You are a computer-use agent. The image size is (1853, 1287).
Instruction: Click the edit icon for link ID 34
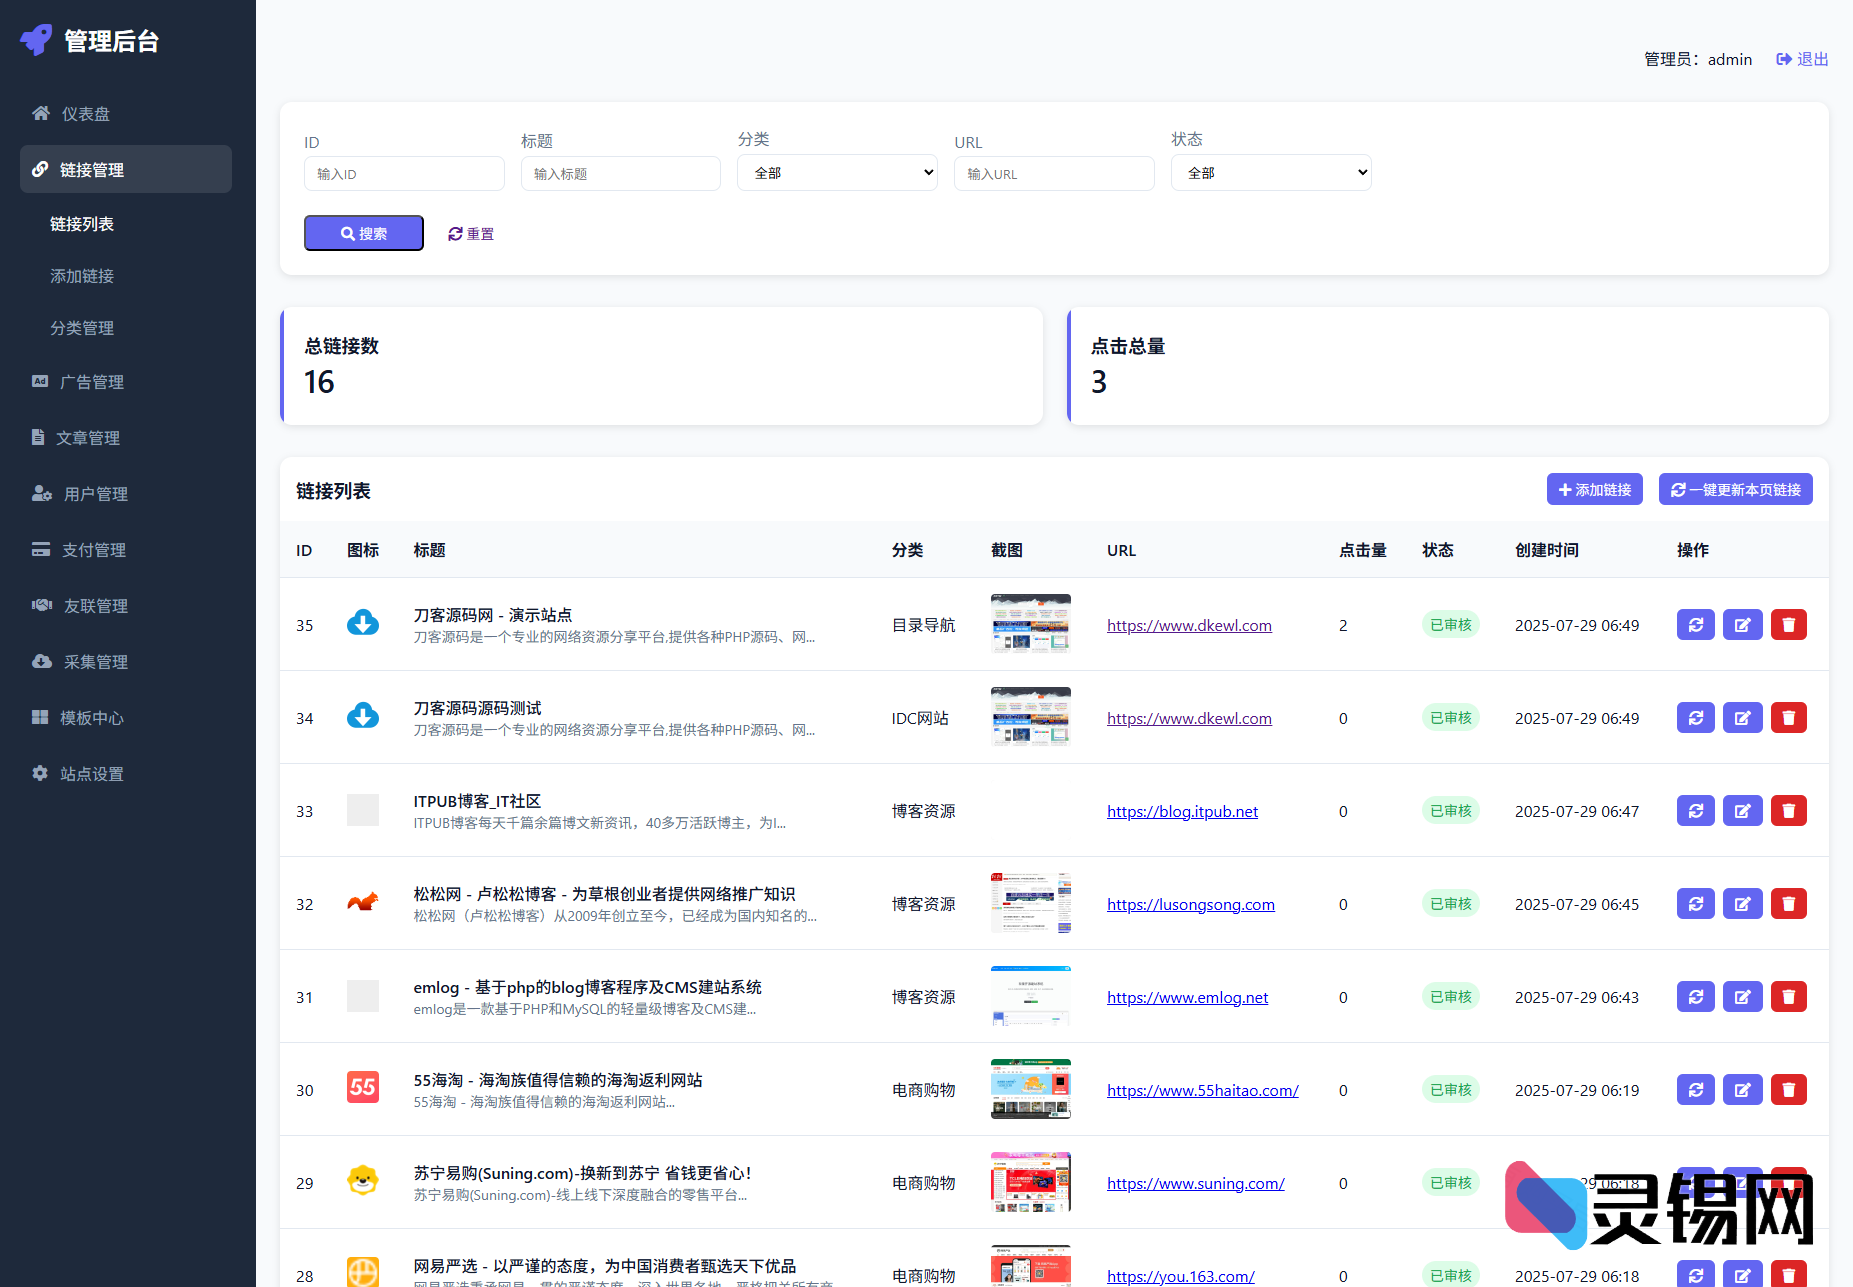point(1742,718)
